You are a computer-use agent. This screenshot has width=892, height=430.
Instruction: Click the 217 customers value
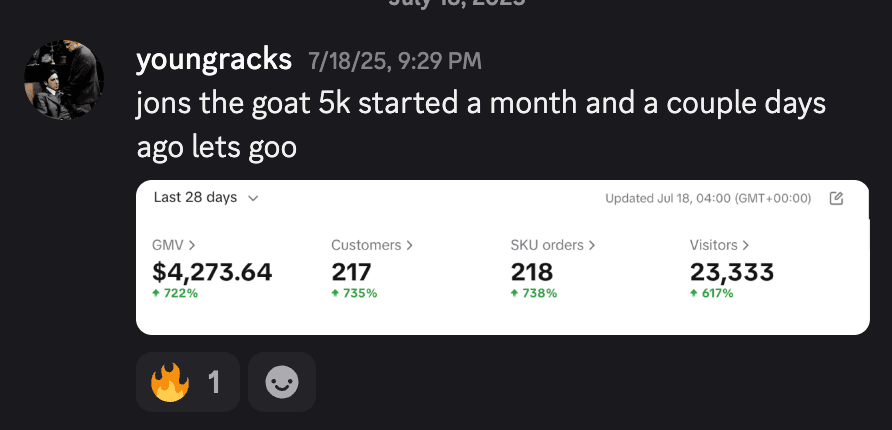click(351, 272)
